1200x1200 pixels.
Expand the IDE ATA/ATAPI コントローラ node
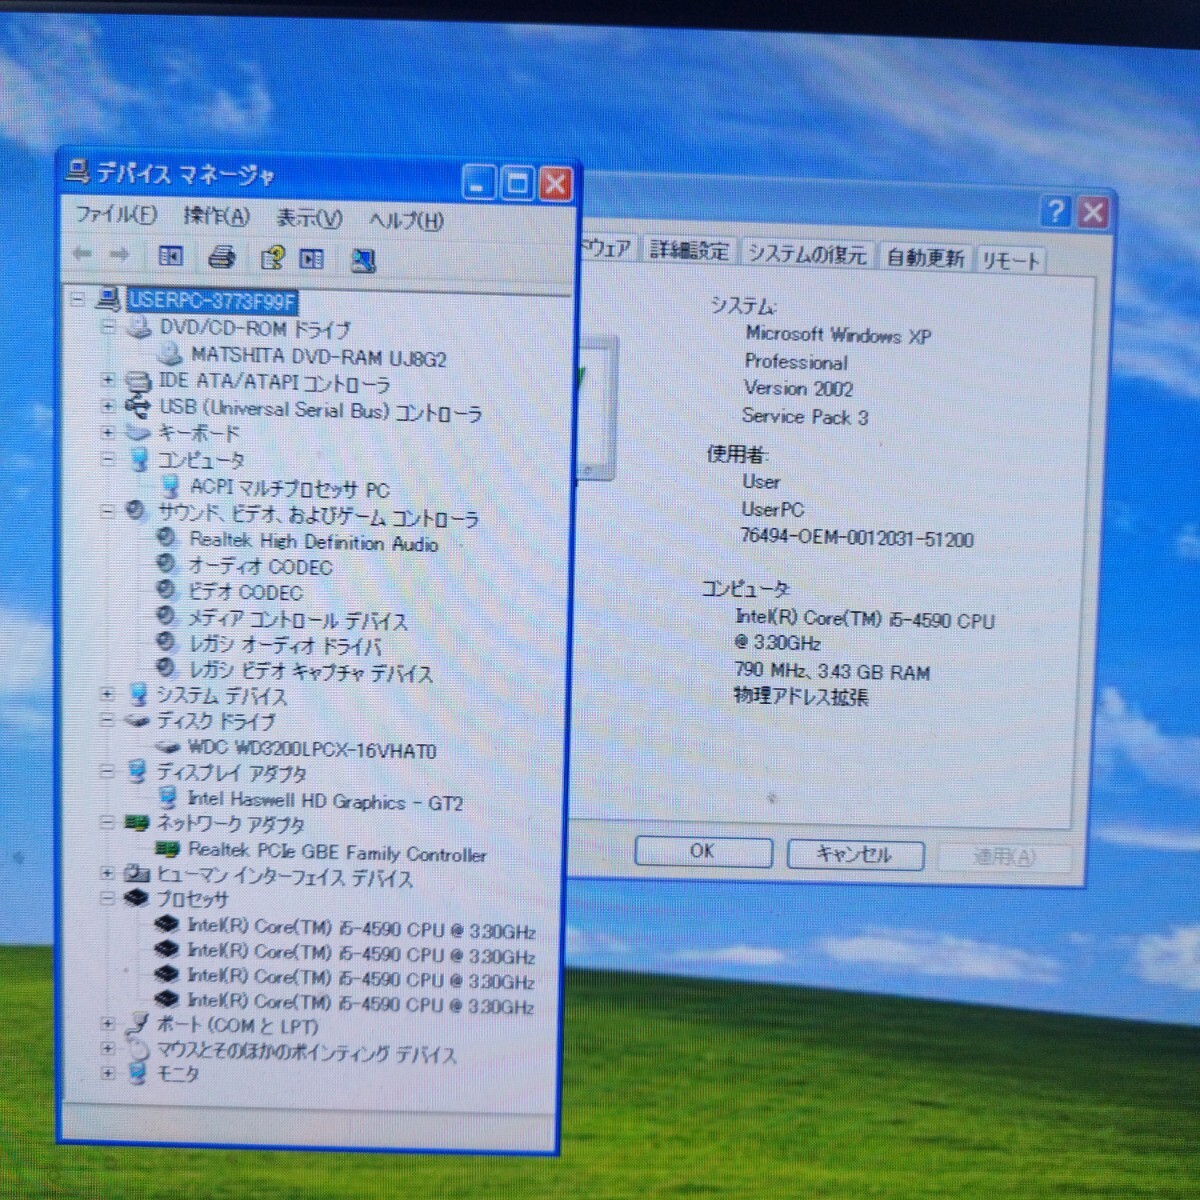(108, 380)
